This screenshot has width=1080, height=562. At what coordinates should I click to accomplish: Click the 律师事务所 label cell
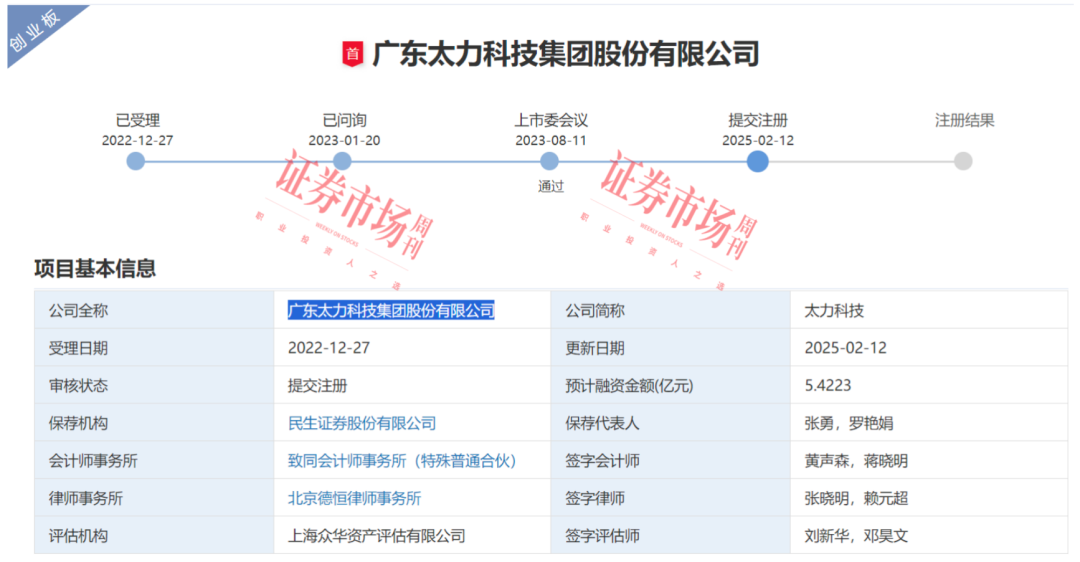coord(154,498)
